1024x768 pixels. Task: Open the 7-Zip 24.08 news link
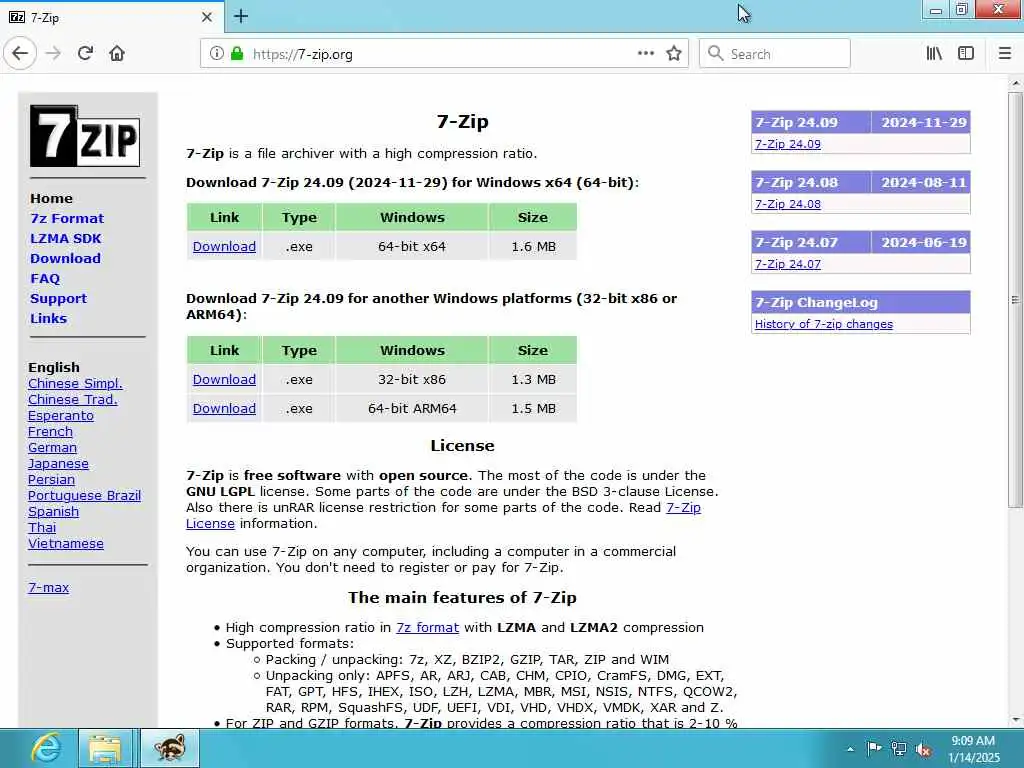788,204
